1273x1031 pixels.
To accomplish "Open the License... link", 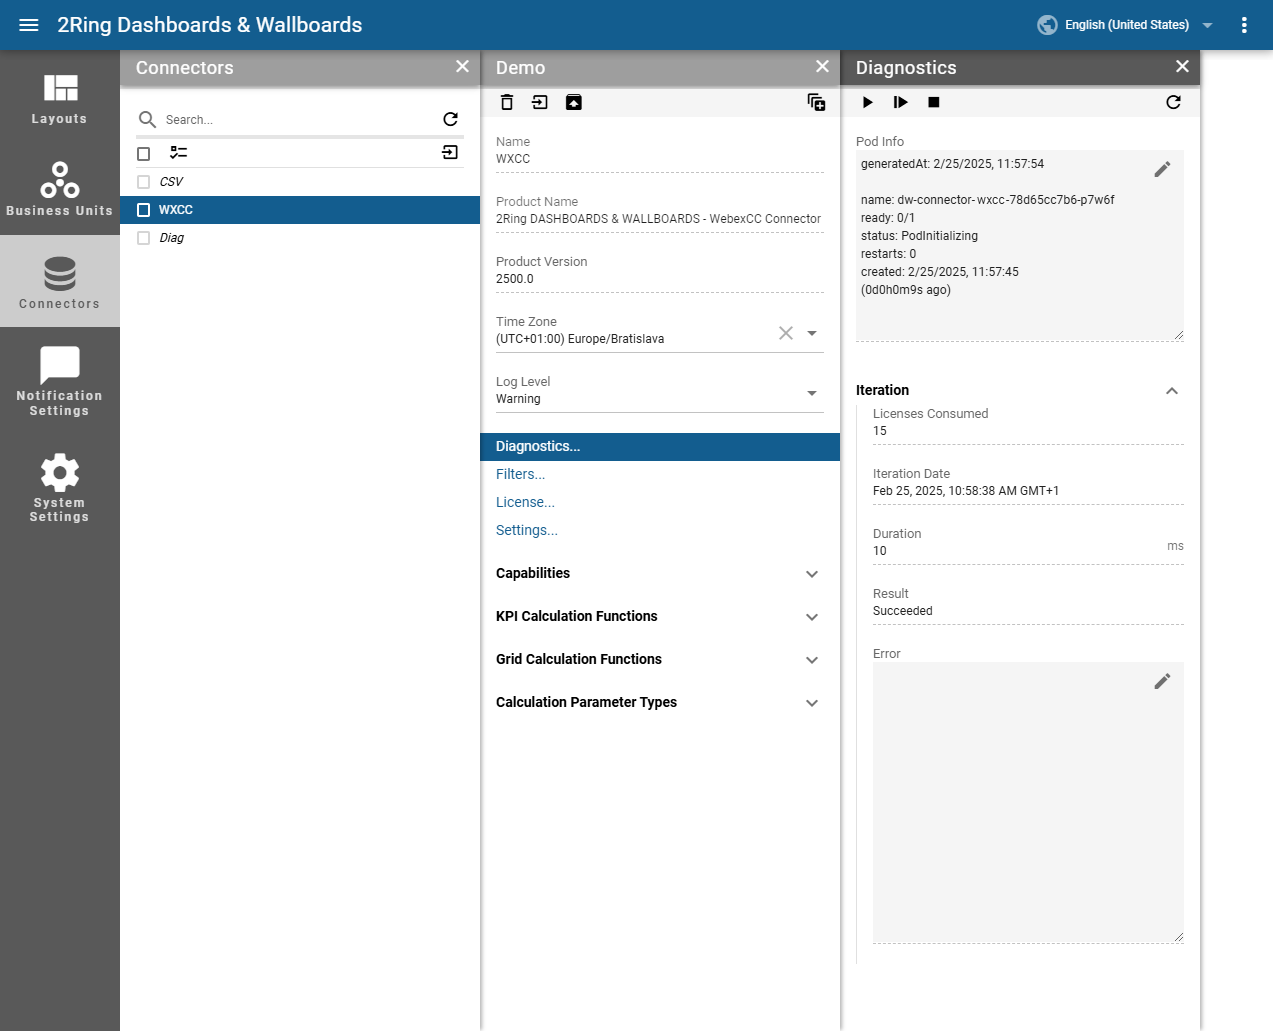I will tap(525, 503).
